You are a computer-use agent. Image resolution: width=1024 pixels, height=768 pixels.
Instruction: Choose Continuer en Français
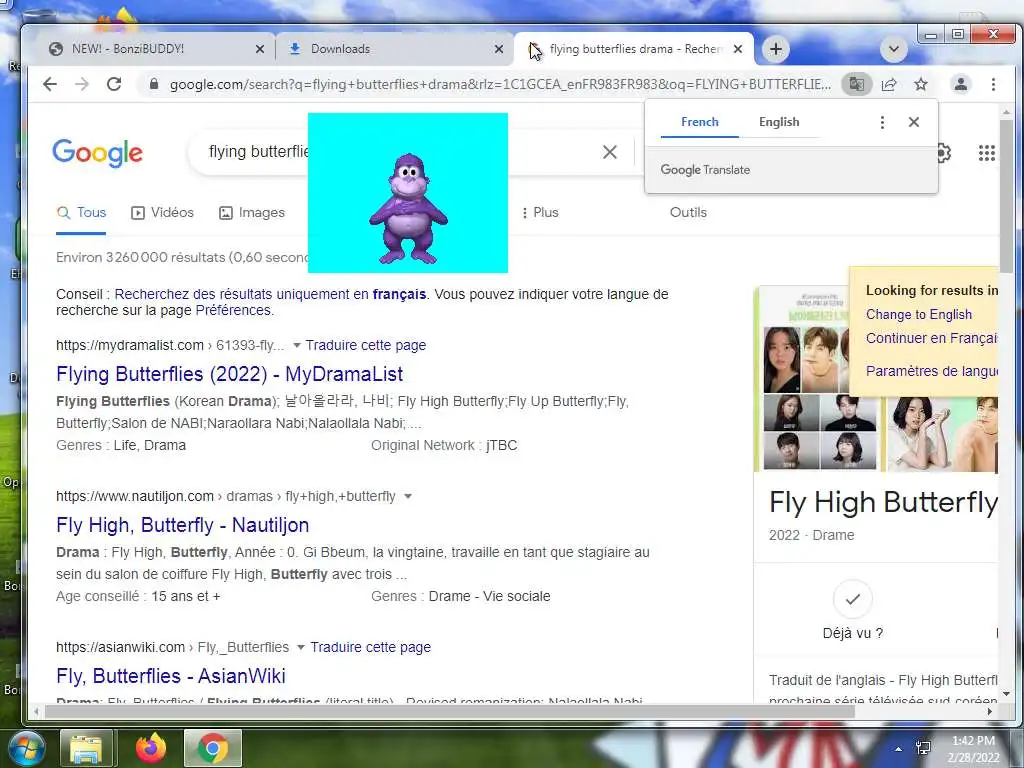click(931, 338)
